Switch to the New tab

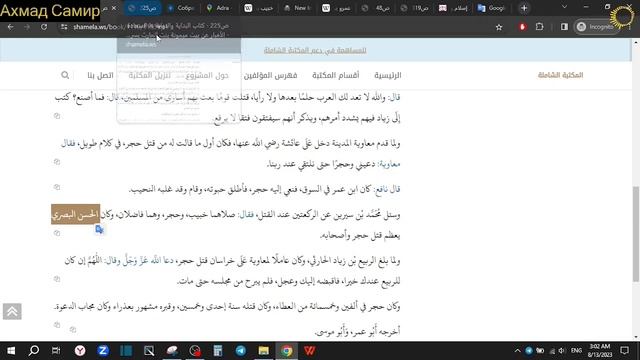298,8
